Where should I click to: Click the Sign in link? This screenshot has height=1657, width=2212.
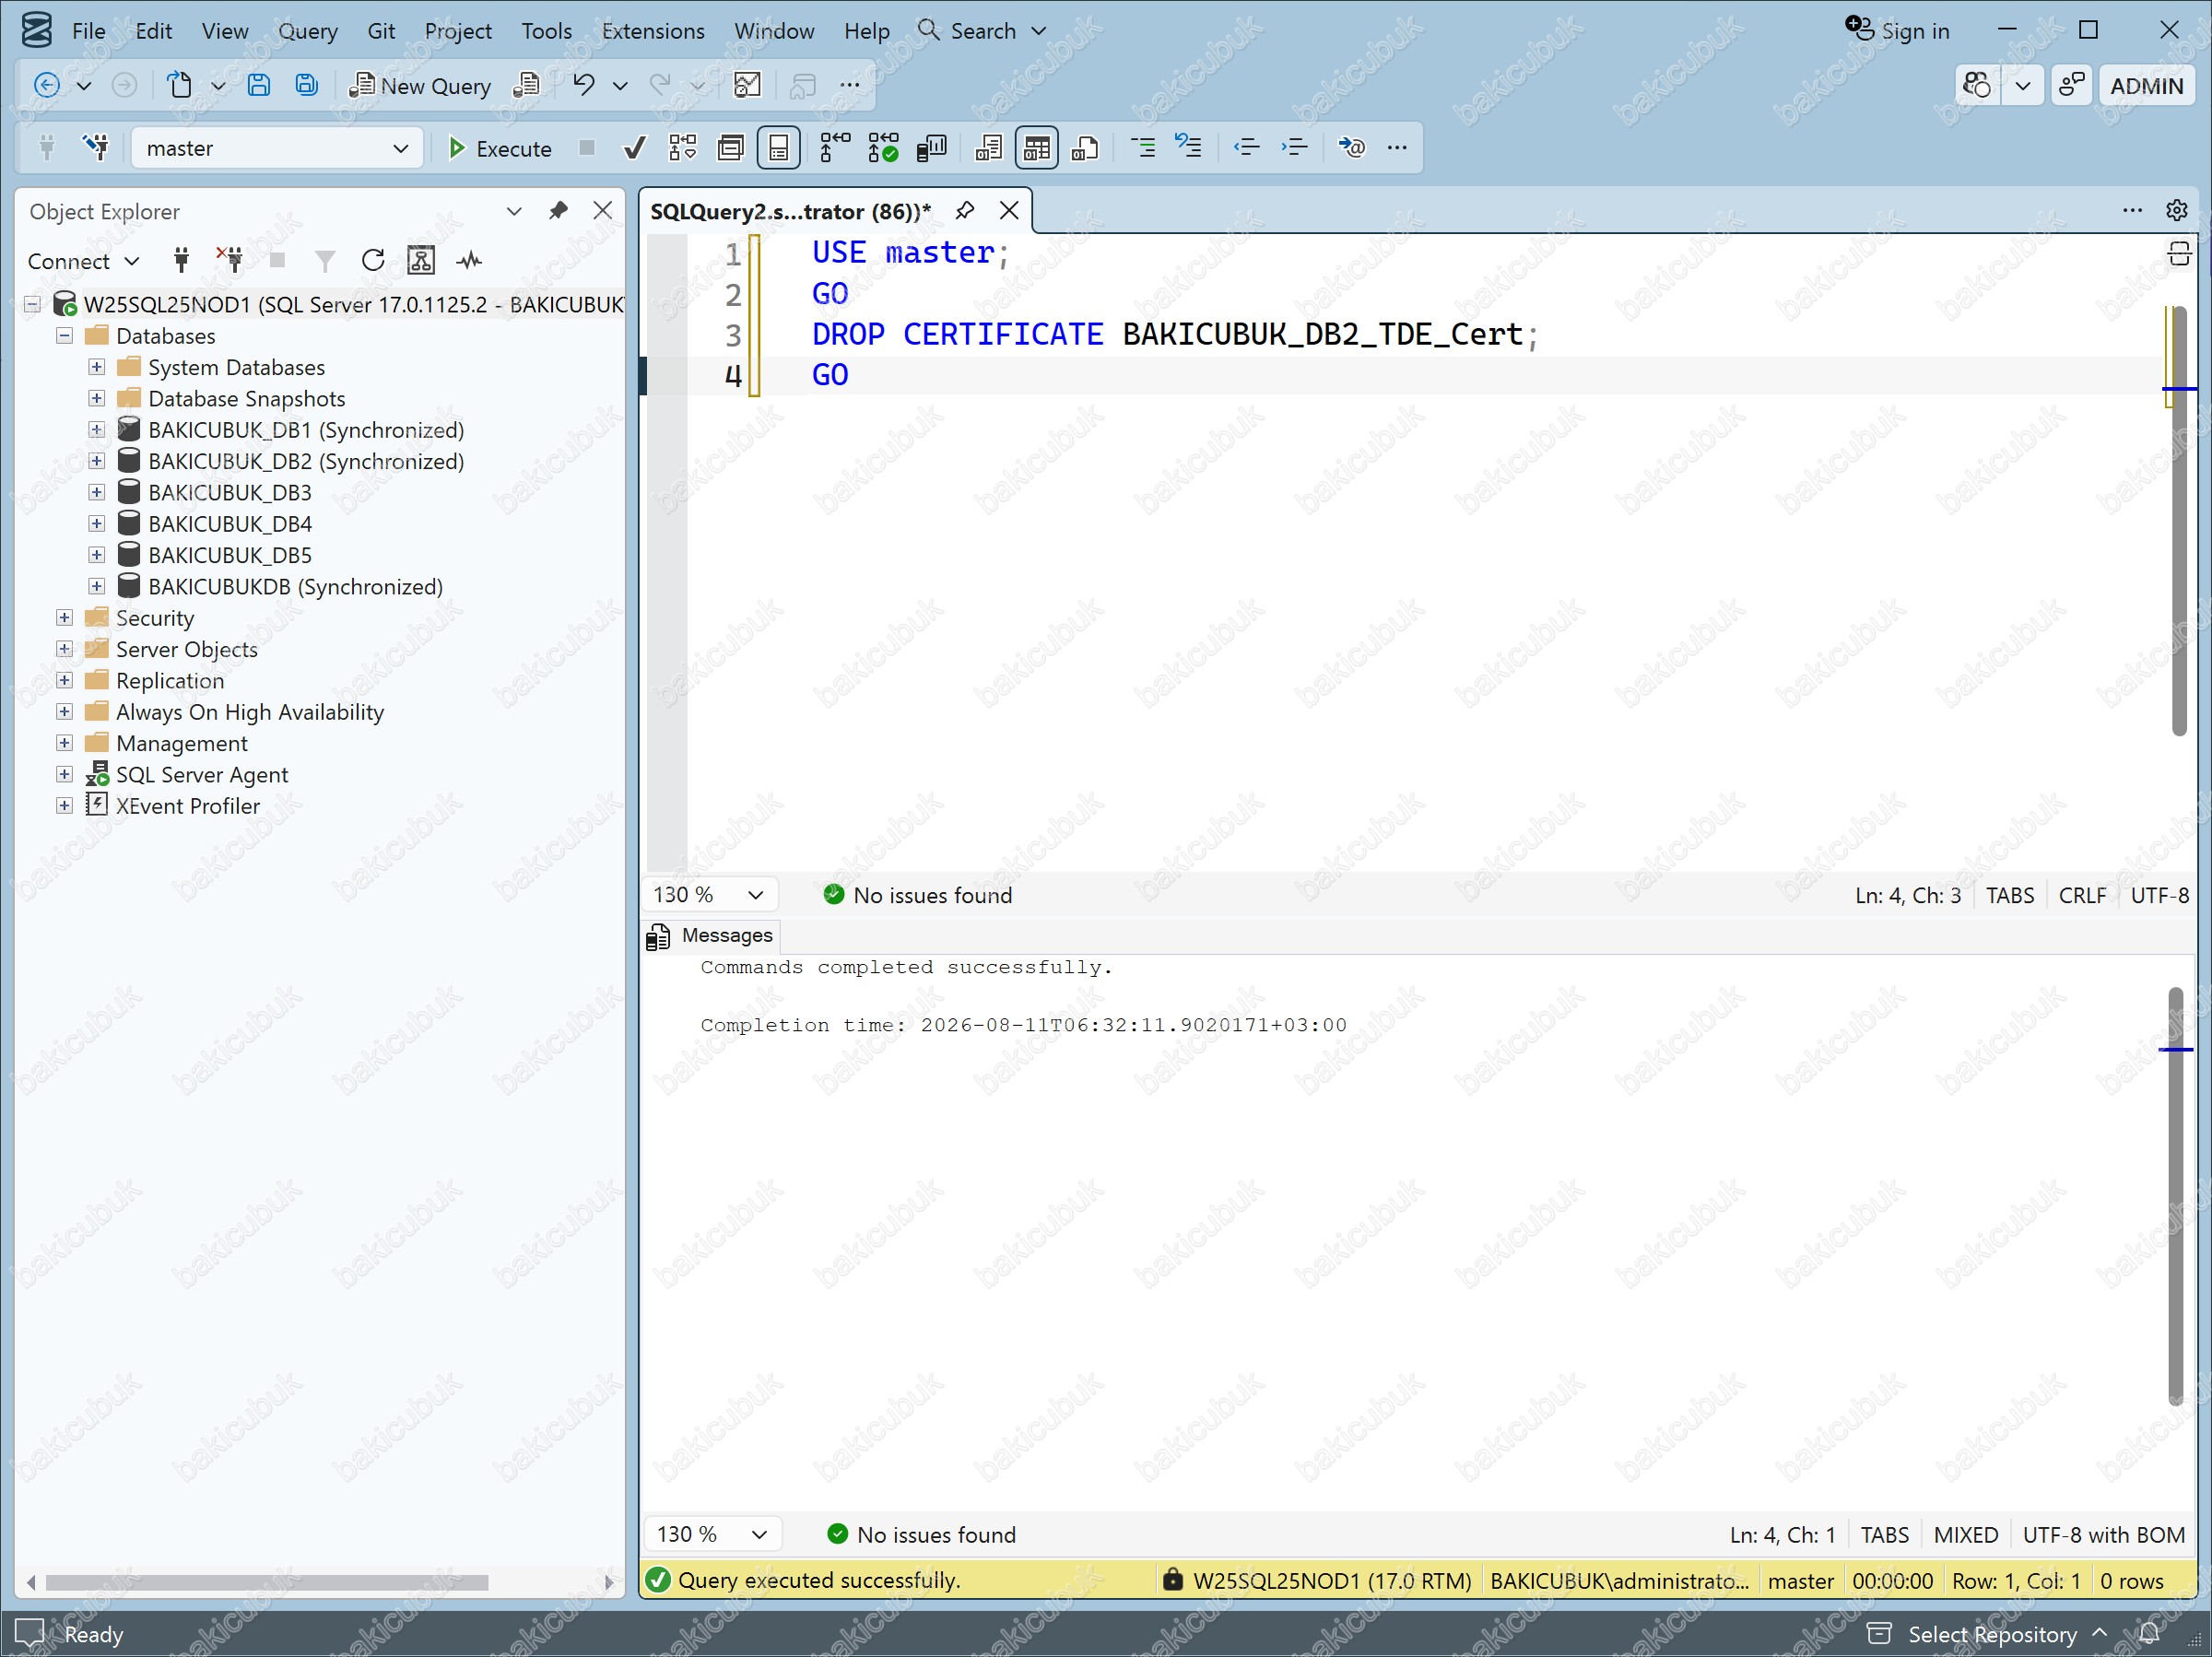(1897, 31)
